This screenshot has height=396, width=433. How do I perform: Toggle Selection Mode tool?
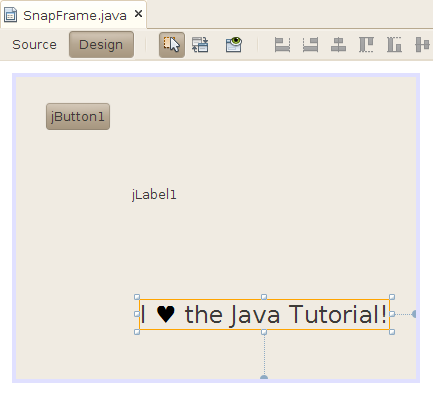172,45
